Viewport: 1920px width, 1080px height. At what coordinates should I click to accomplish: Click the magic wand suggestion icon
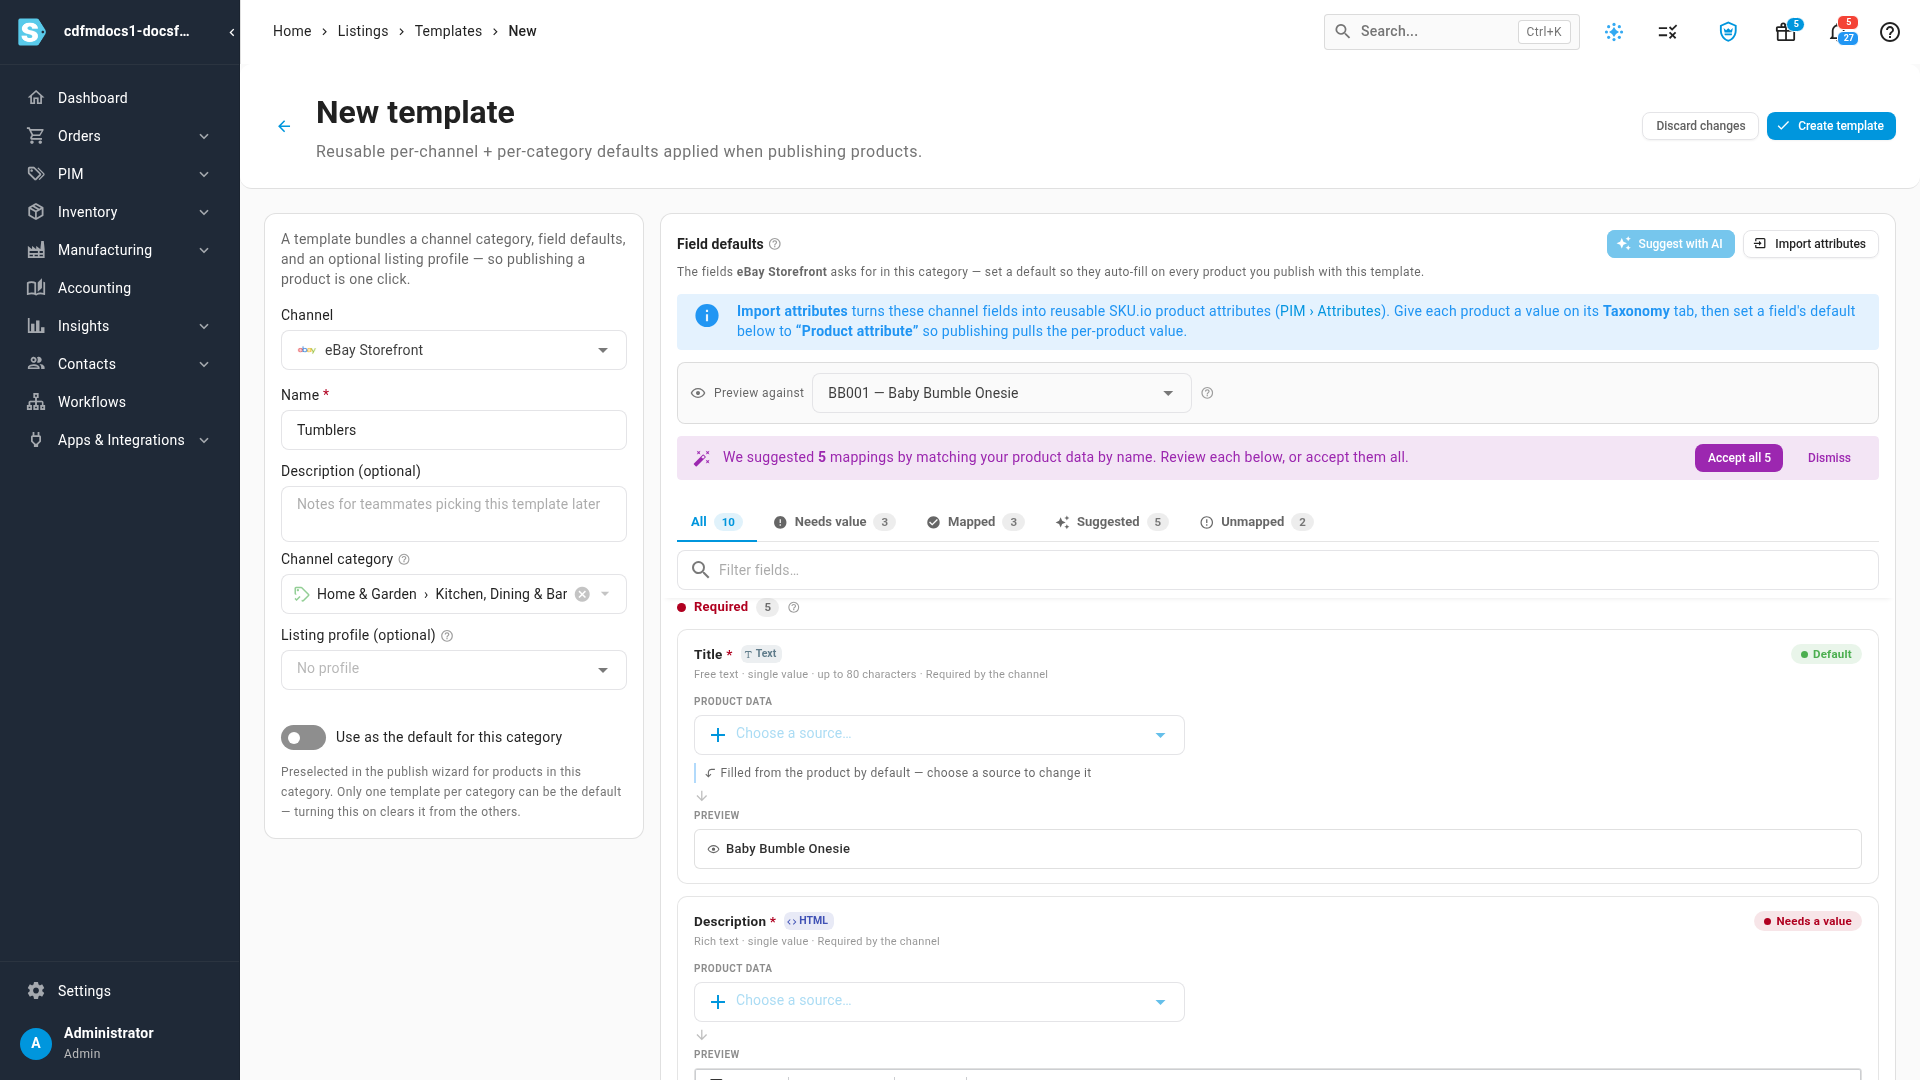coord(702,458)
